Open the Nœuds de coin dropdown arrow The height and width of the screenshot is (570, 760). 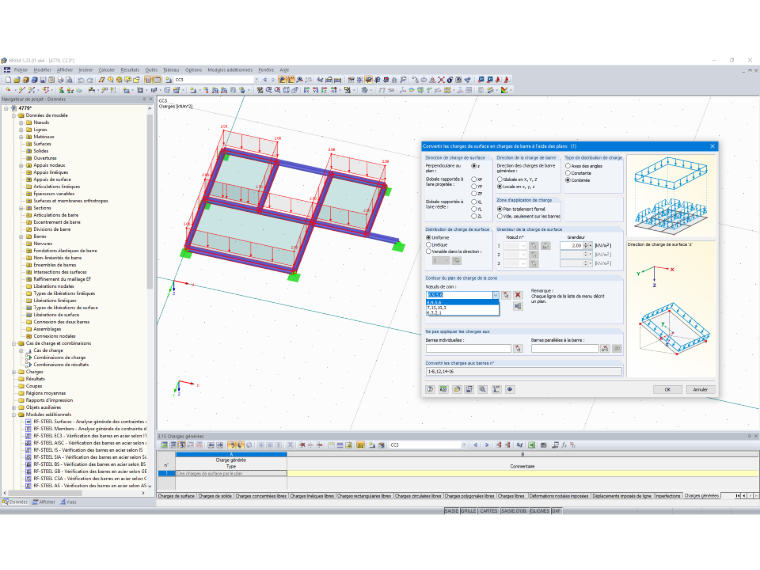pos(495,295)
